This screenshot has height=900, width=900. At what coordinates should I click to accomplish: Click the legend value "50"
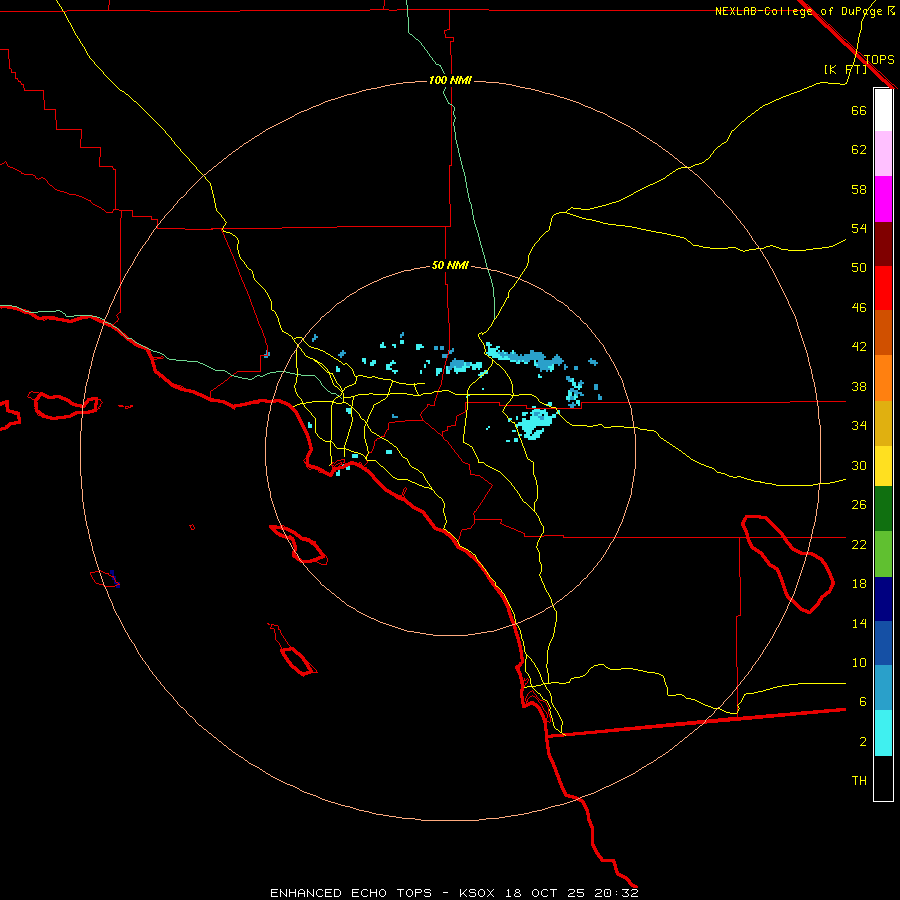859,267
